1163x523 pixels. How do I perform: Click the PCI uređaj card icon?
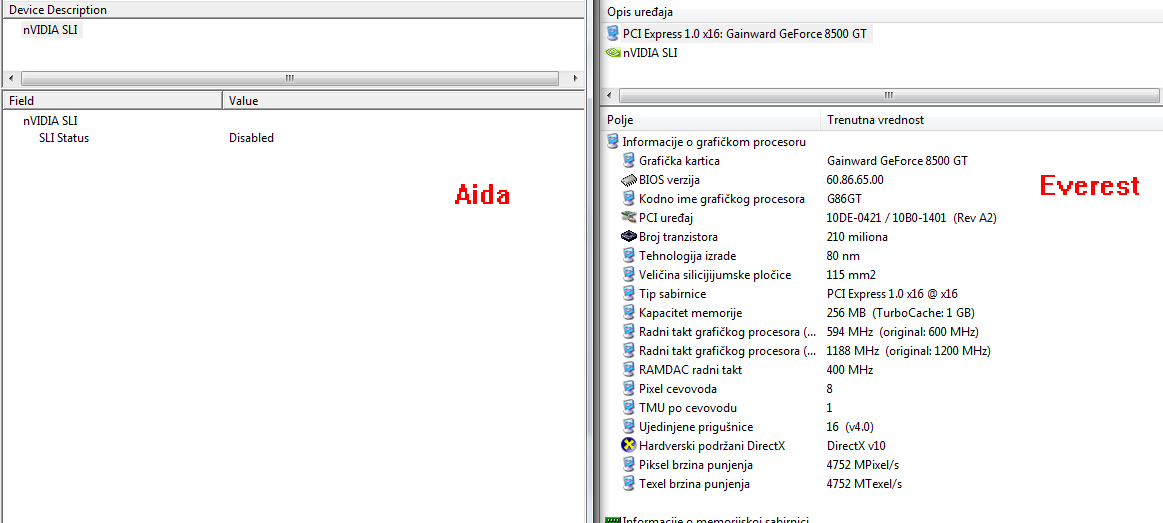[x=628, y=218]
